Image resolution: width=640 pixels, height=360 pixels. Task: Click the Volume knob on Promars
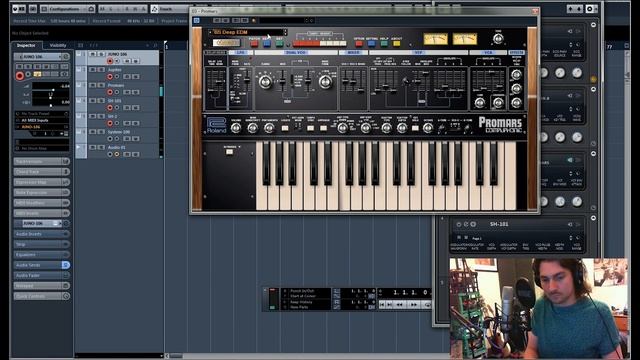pos(236,128)
